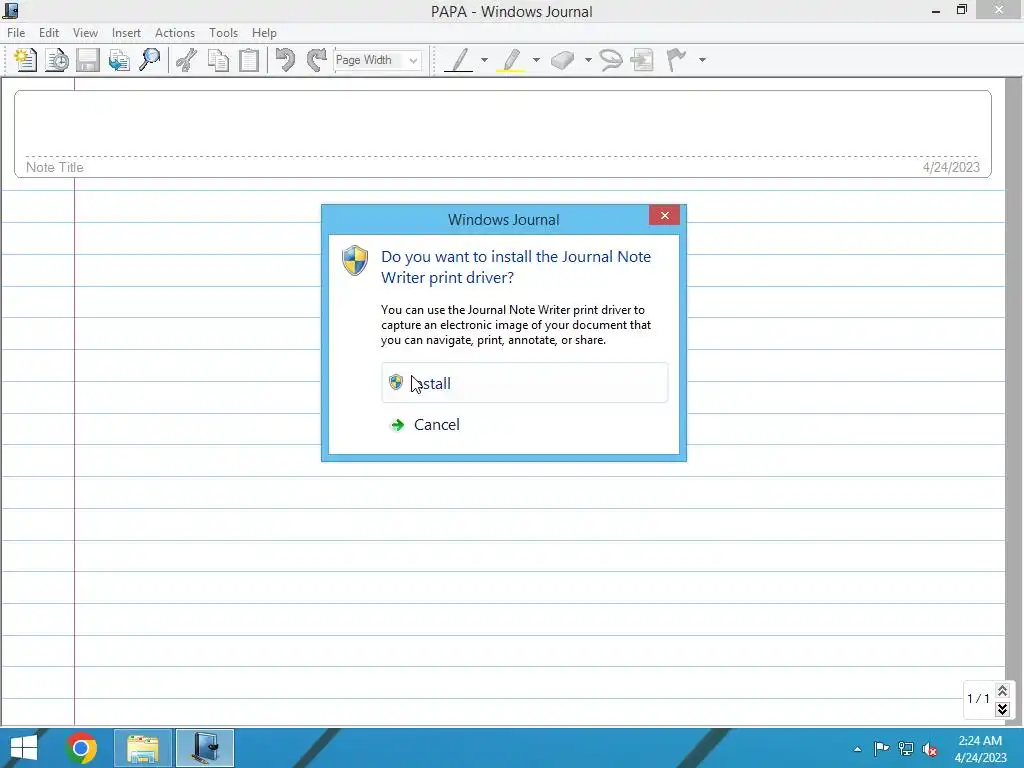
Task: Show hidden tray icons arrow
Action: 857,749
